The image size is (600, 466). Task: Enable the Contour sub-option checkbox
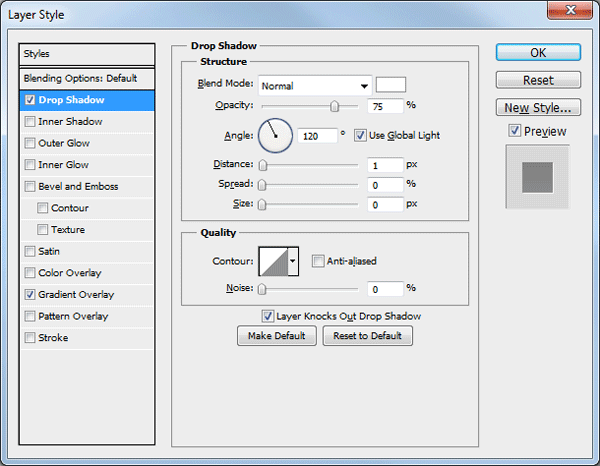42,208
